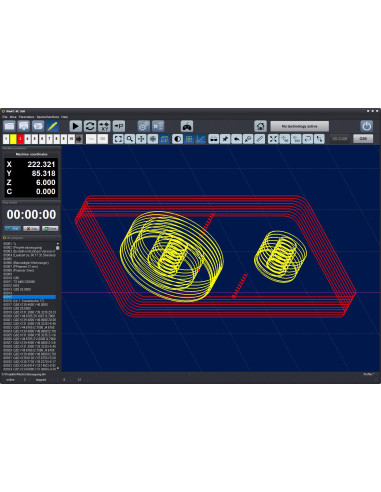Toggle the grid display icon
Image resolution: width=381 pixels, height=492 pixels.
[x=189, y=139]
